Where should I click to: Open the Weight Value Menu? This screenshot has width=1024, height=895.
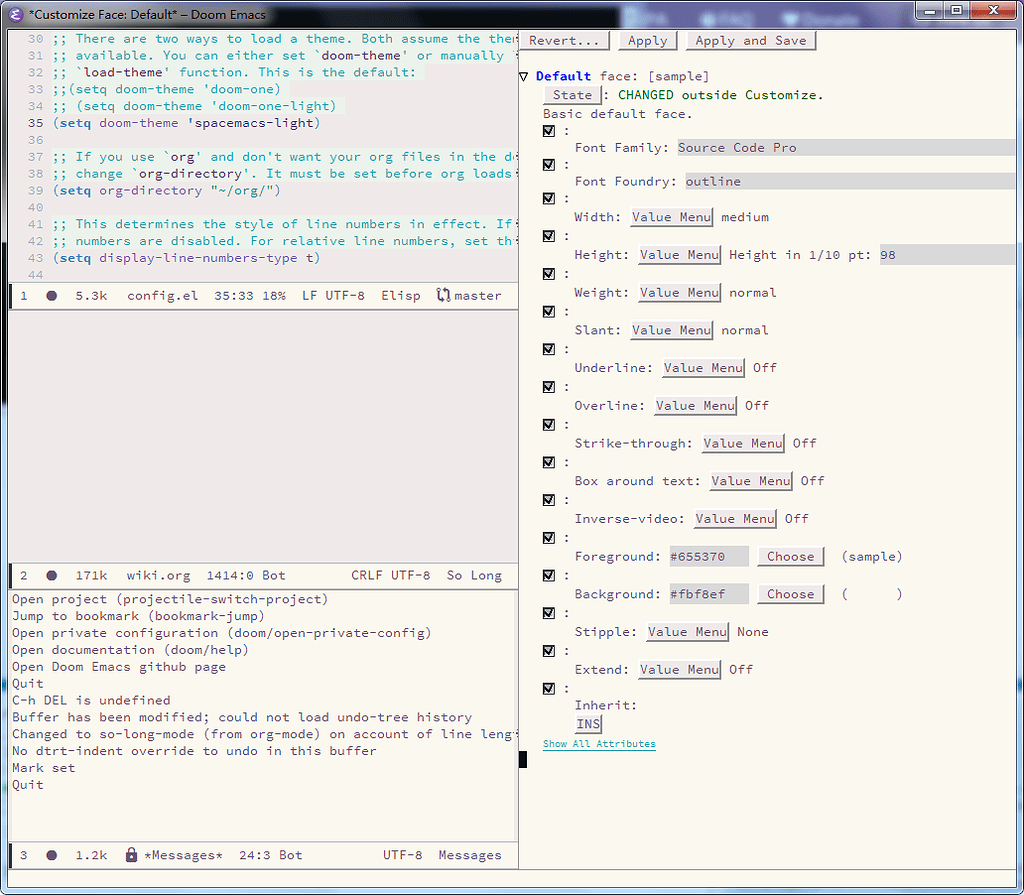click(679, 292)
